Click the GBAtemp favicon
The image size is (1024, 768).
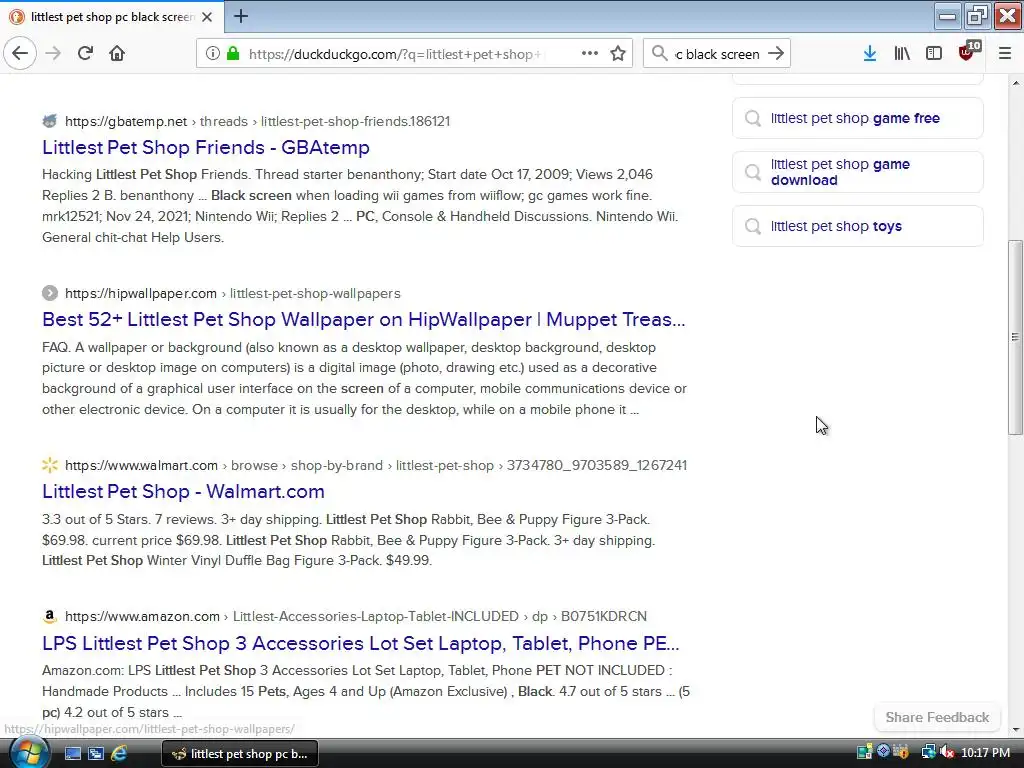click(50, 121)
